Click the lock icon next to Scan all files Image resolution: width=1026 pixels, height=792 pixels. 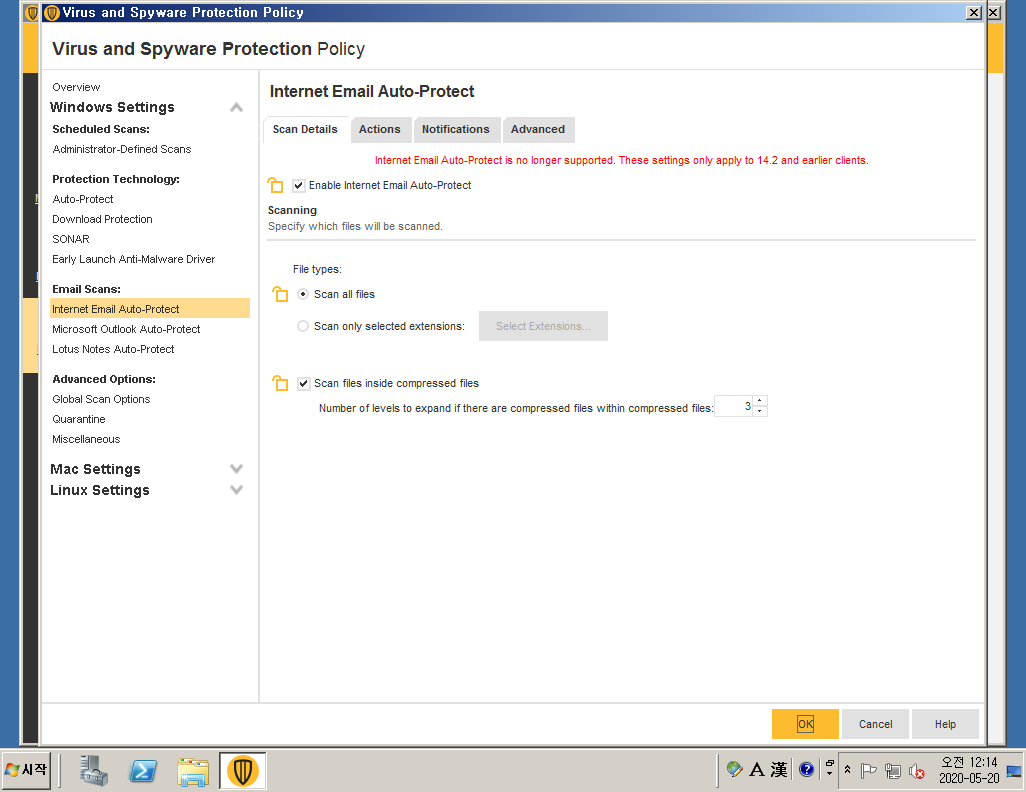[280, 295]
